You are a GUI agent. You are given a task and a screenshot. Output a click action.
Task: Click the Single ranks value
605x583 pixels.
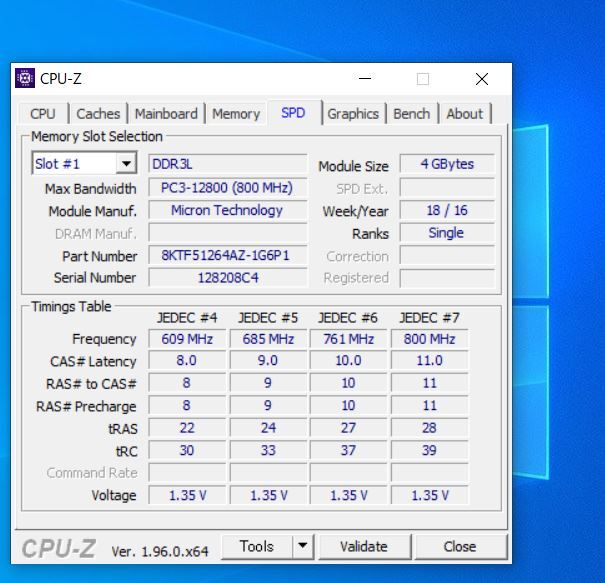[447, 233]
